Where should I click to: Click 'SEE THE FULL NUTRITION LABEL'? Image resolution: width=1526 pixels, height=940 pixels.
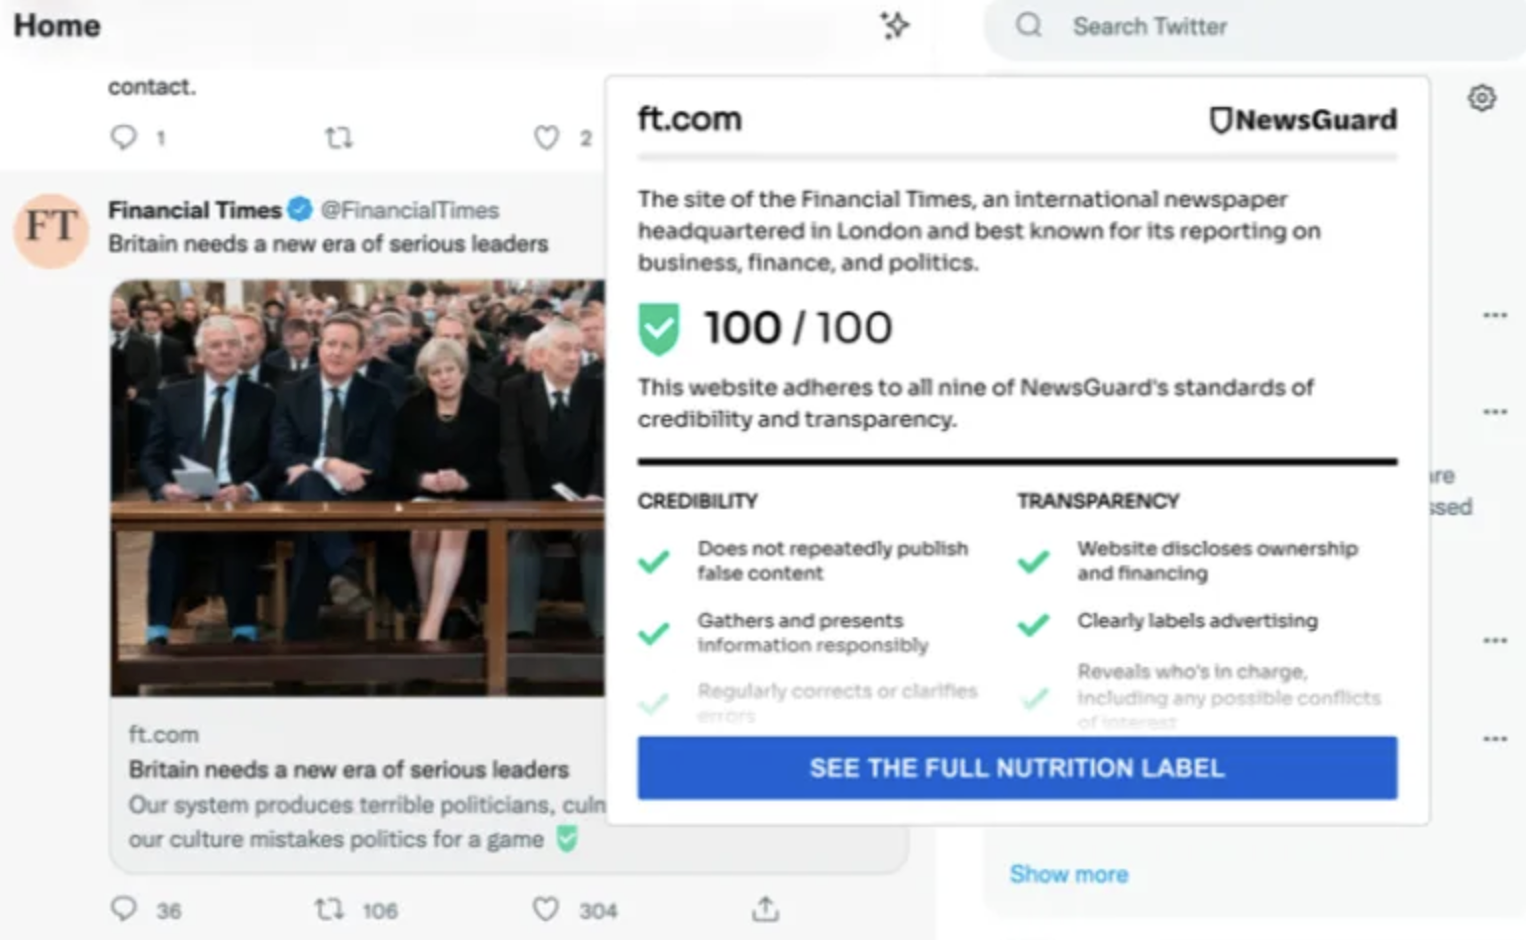click(x=1017, y=768)
